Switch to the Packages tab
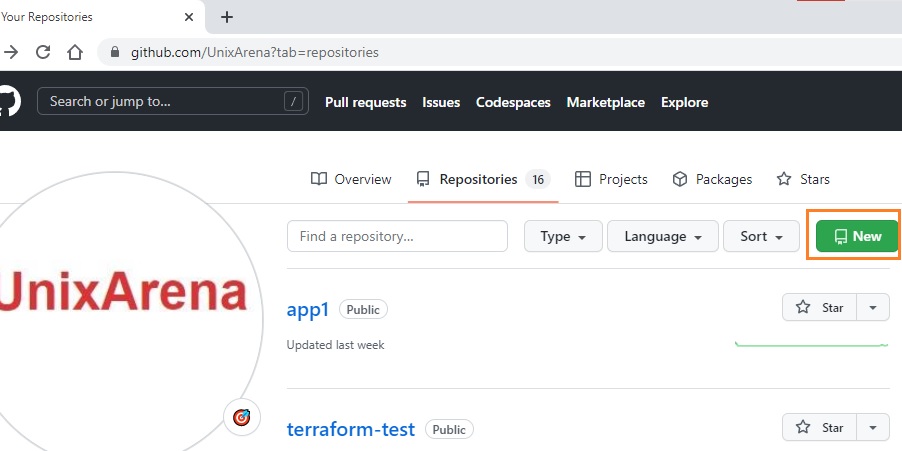This screenshot has width=902, height=451. point(712,179)
